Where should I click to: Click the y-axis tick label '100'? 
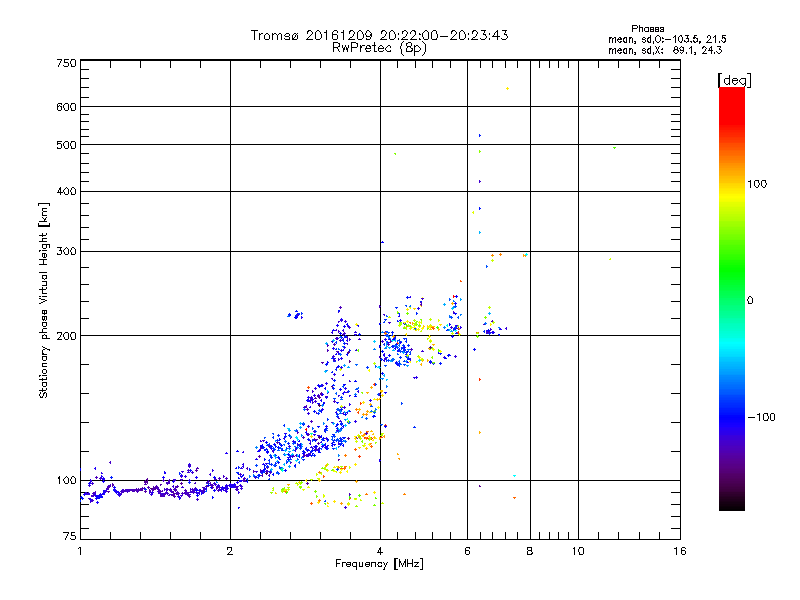[x=66, y=480]
